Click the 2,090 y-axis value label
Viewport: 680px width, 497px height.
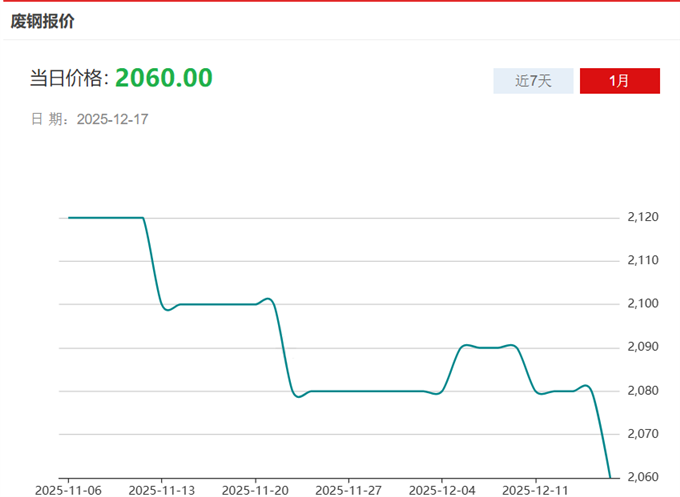click(x=643, y=347)
